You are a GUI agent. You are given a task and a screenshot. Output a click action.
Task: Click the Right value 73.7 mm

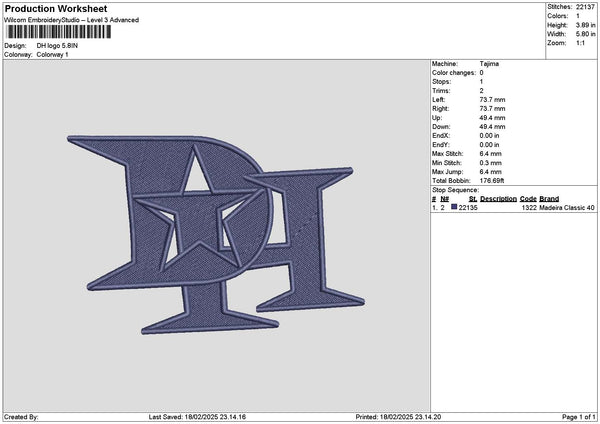[492, 109]
